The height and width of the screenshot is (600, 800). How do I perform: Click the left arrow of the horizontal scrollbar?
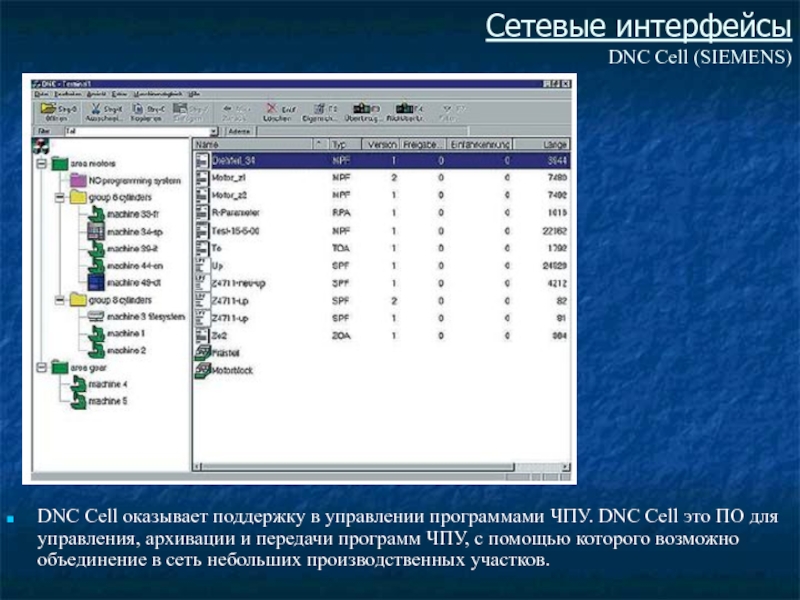(x=197, y=466)
